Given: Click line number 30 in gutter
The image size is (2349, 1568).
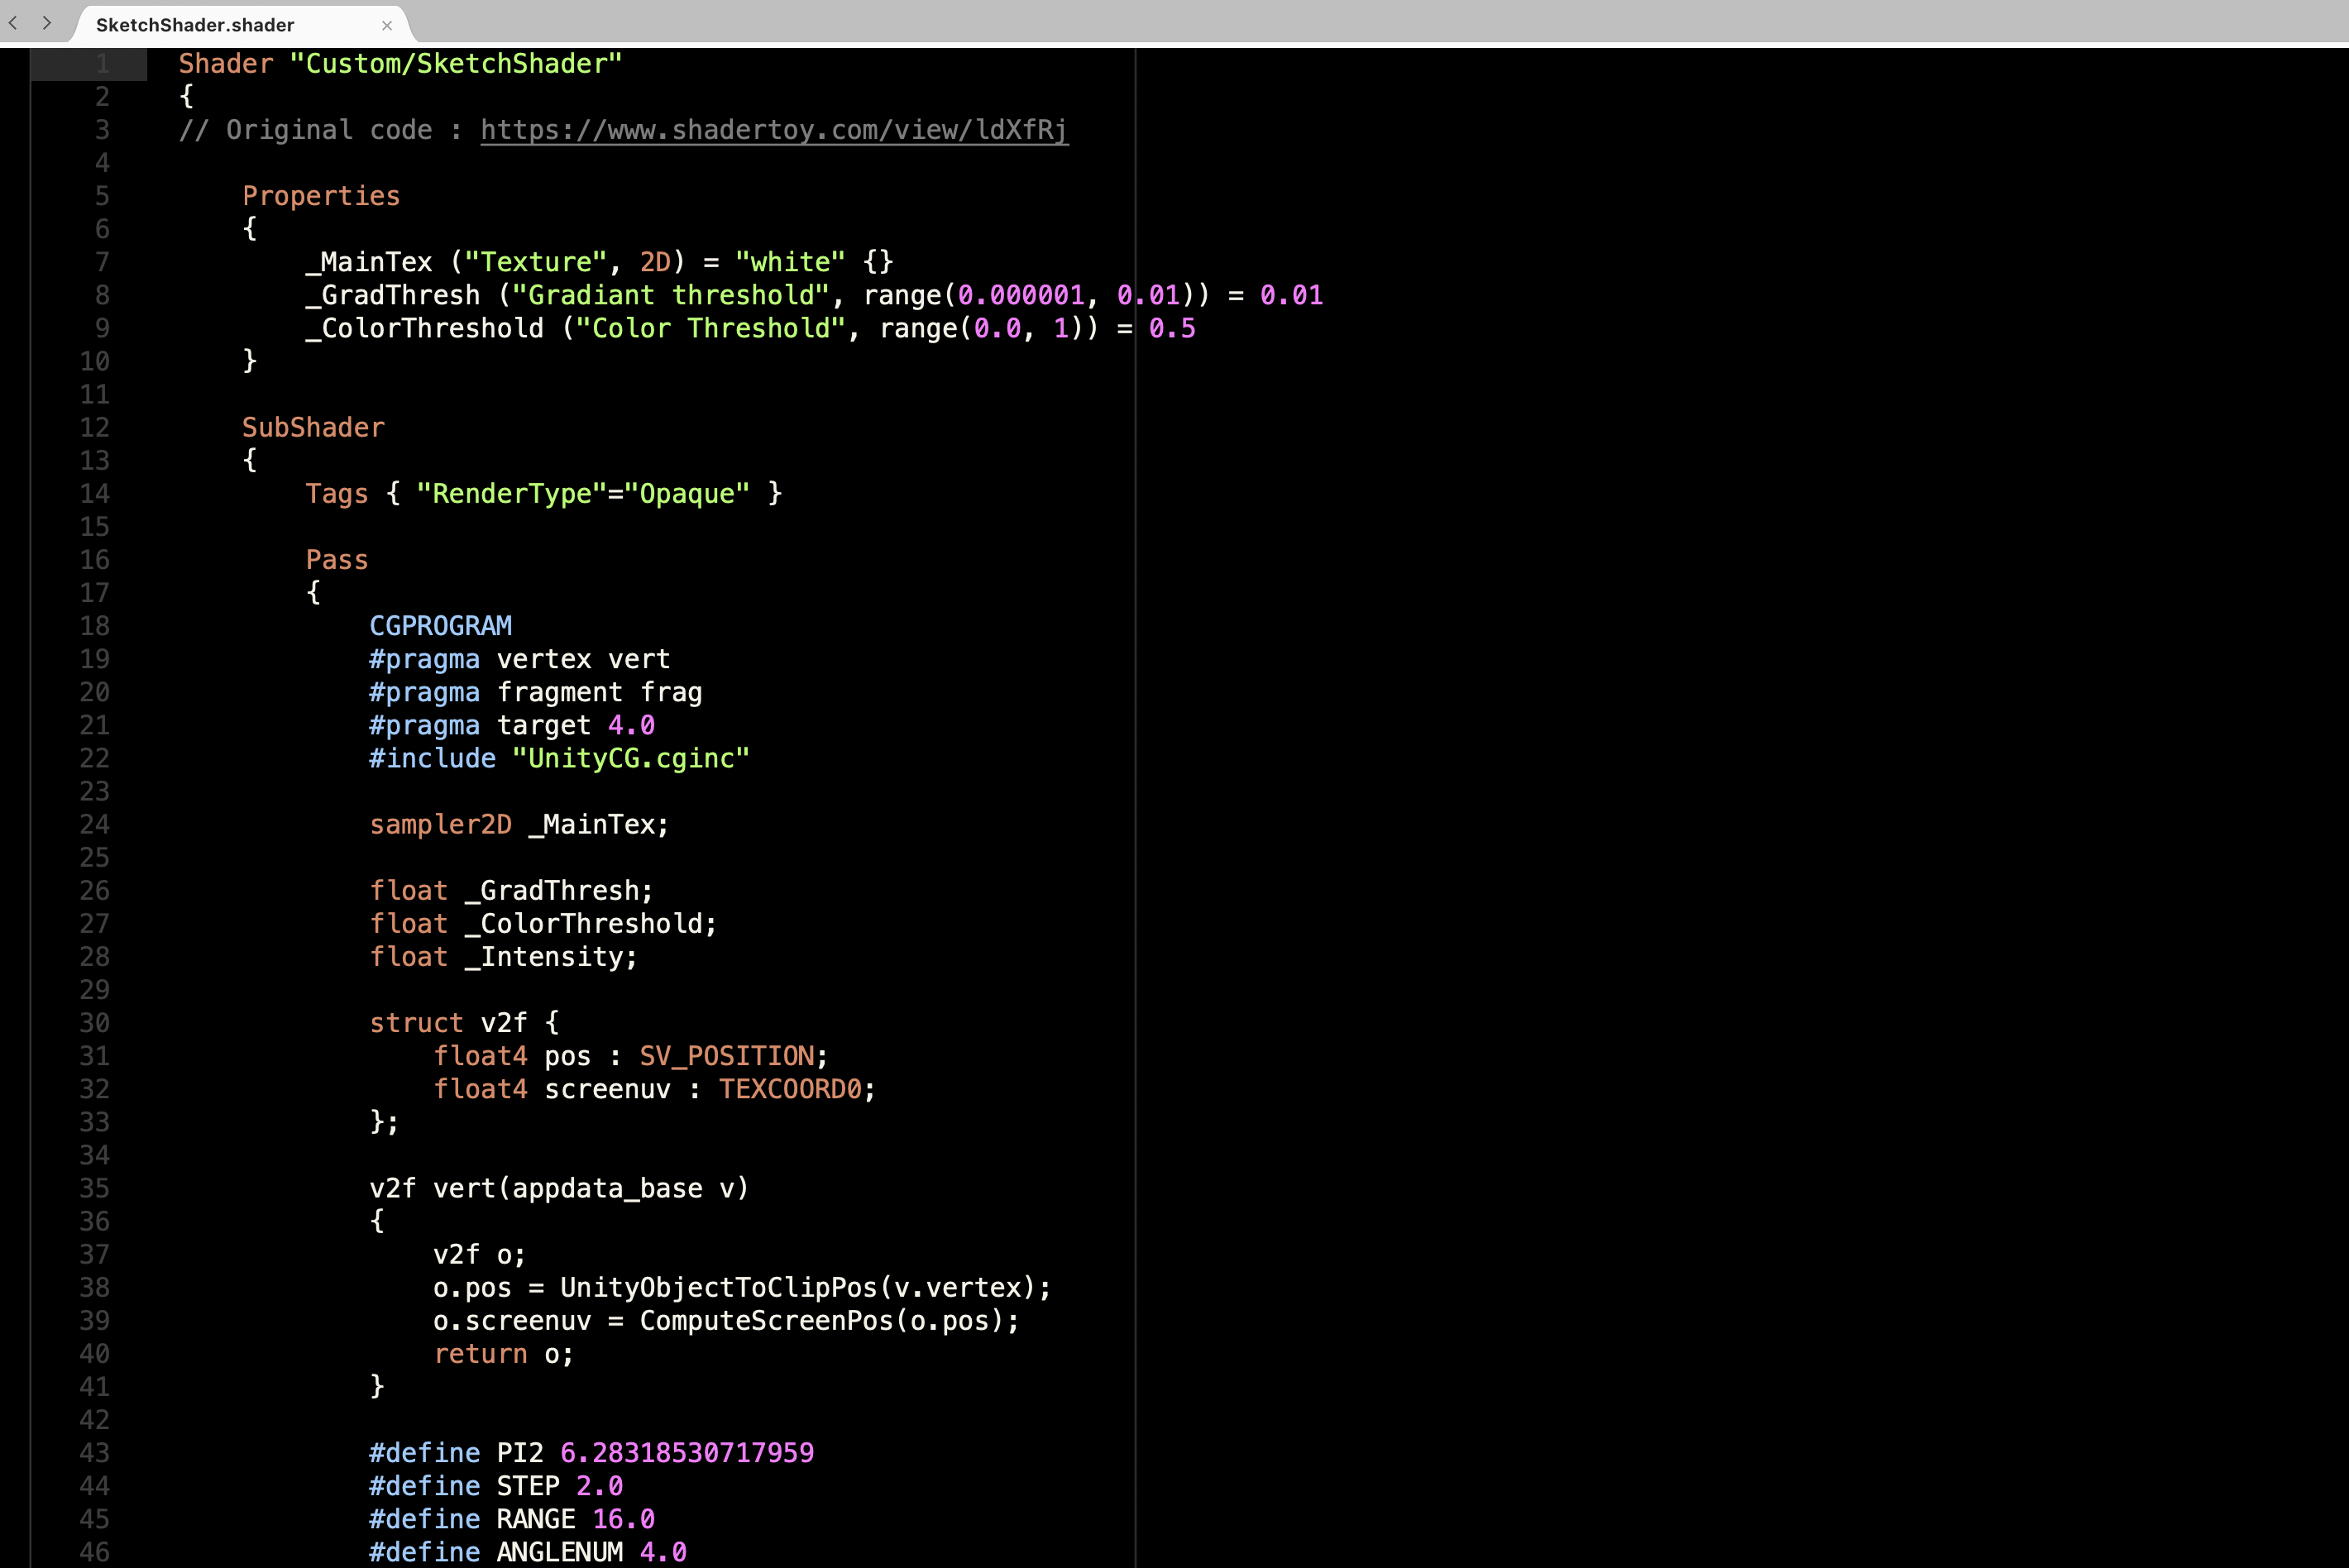Looking at the screenshot, I should click(95, 1023).
